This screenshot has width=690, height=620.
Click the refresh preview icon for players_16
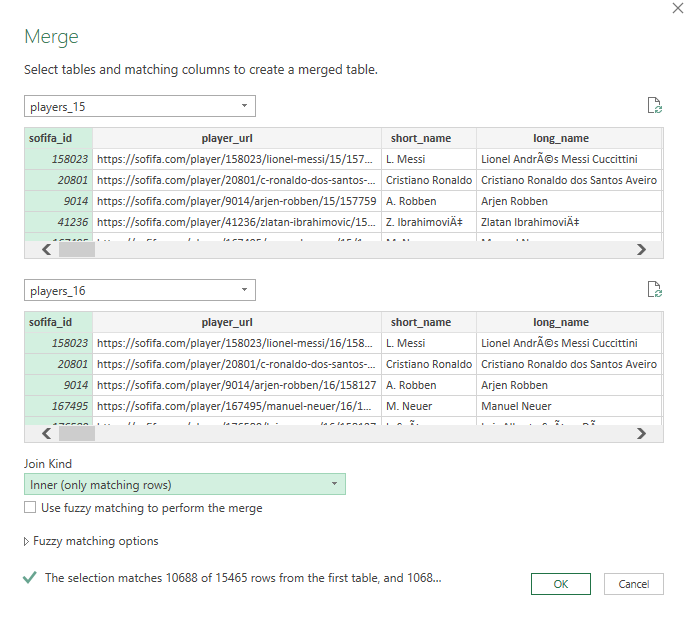click(x=655, y=290)
